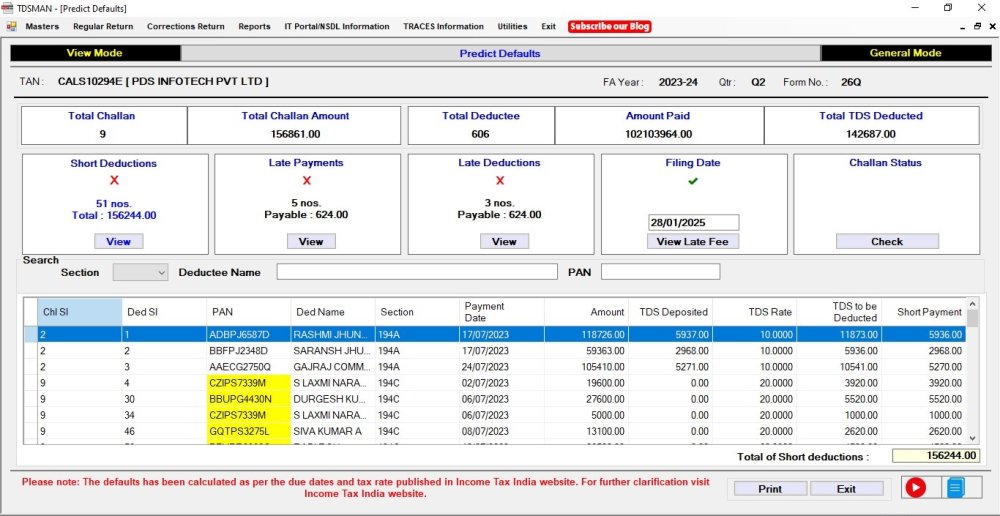Open the blue document help icon
The image size is (1000, 516).
[955, 487]
